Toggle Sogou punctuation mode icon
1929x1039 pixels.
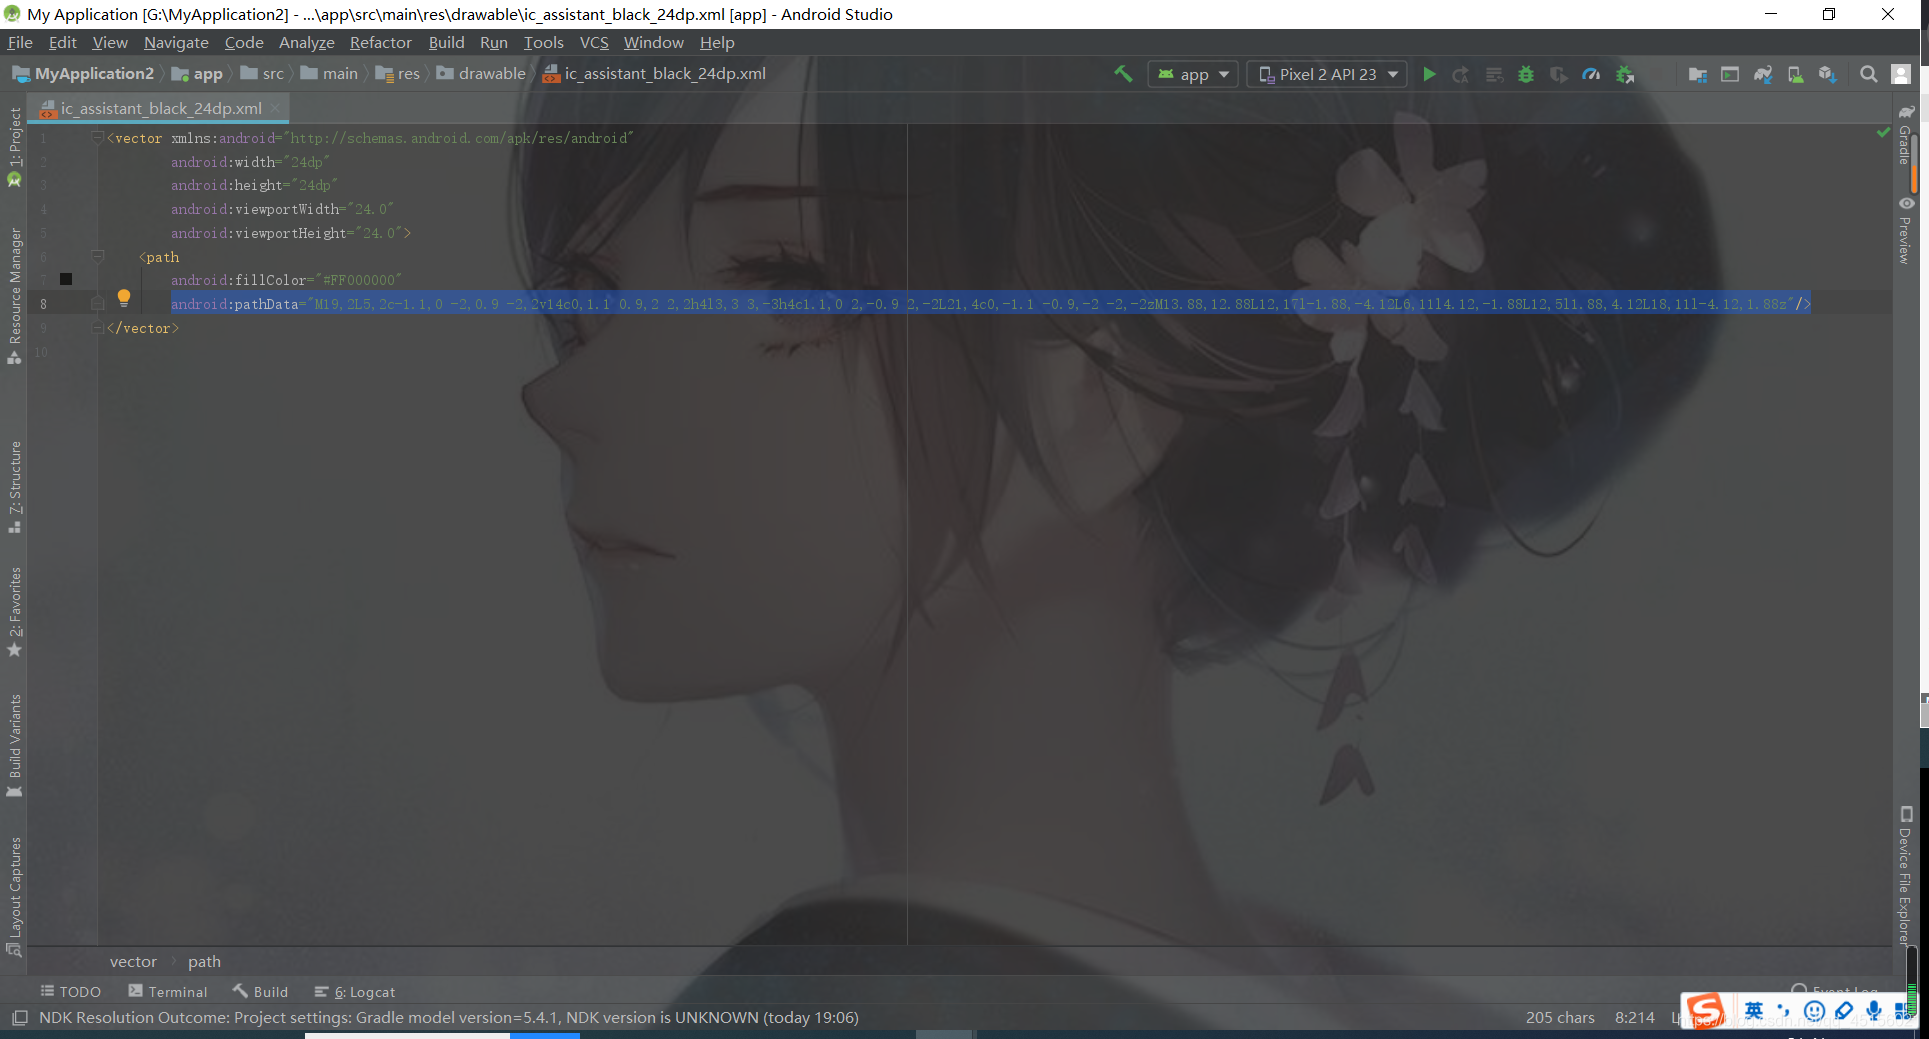(1783, 1010)
